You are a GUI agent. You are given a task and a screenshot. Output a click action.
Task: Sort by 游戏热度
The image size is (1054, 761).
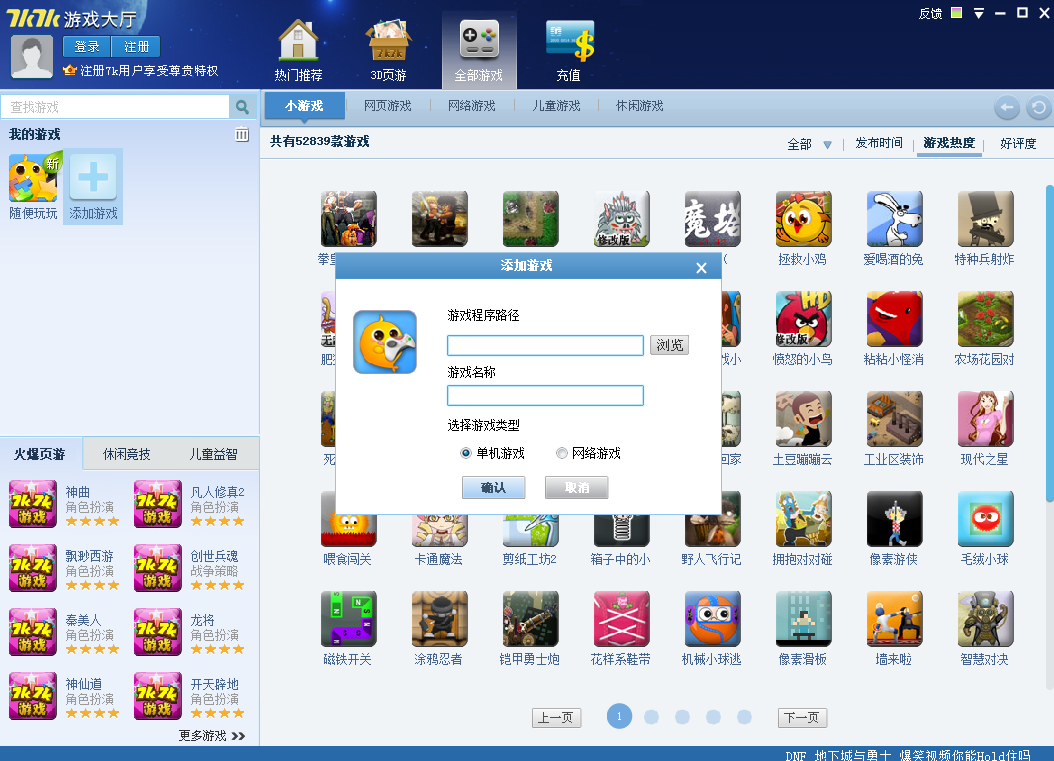(x=949, y=143)
